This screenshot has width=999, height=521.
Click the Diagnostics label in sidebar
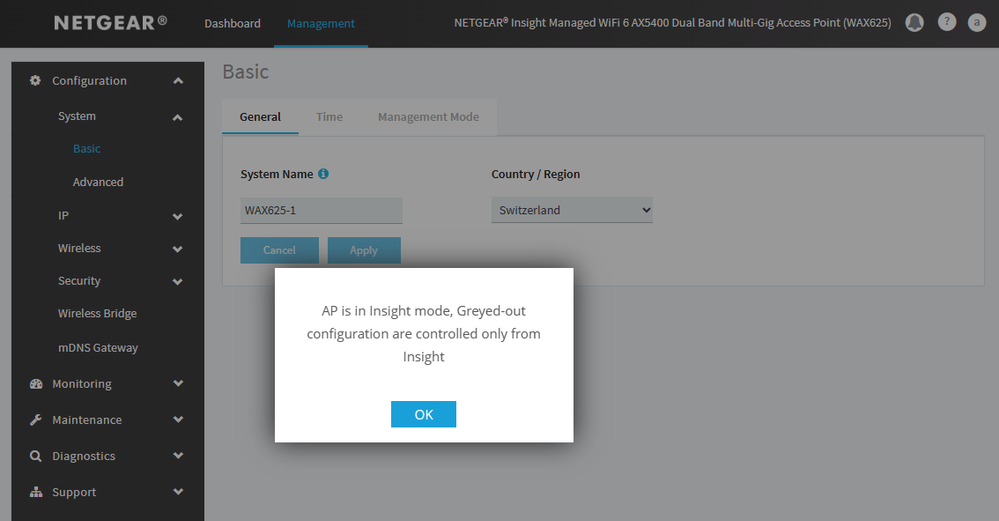click(x=84, y=456)
